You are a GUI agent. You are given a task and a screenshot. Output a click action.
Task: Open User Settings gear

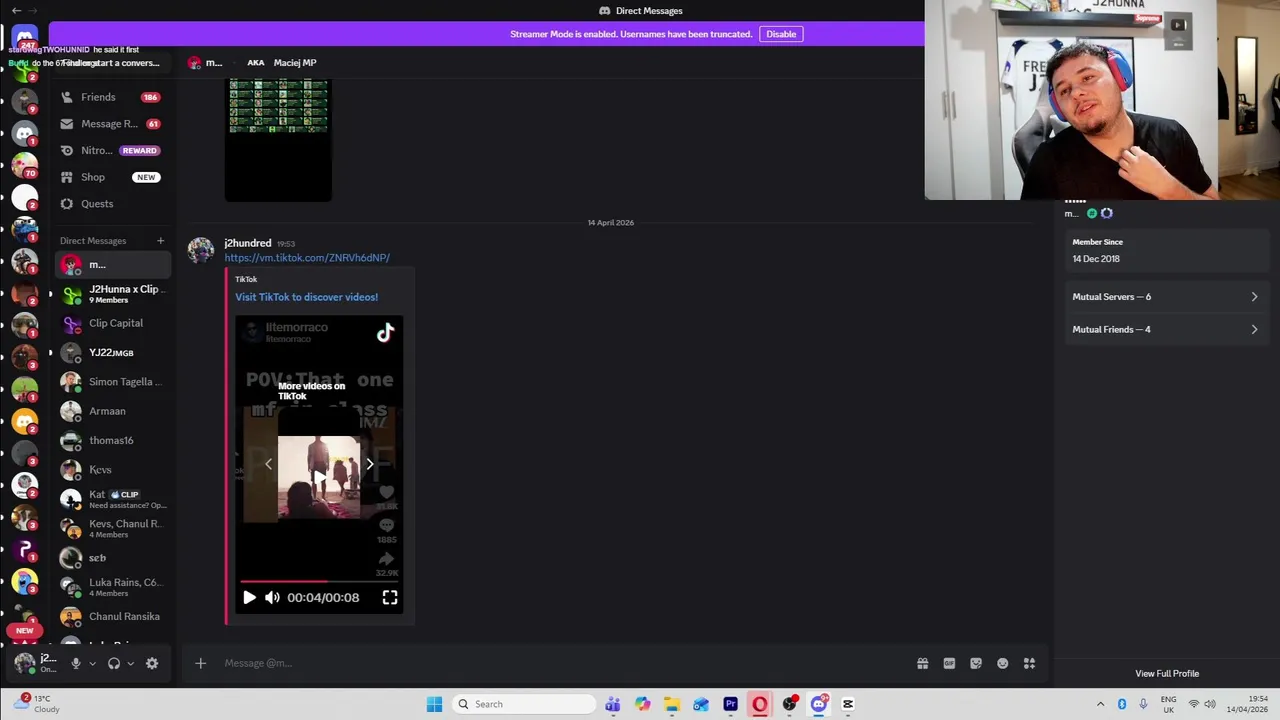152,663
